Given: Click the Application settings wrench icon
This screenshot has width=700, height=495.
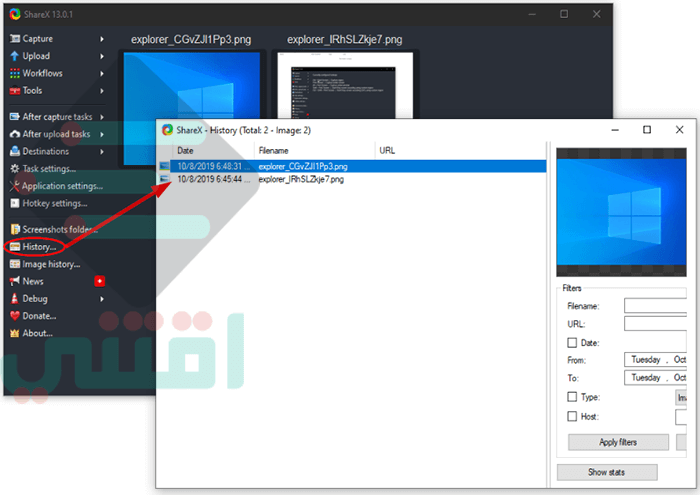Looking at the screenshot, I should click(x=15, y=186).
